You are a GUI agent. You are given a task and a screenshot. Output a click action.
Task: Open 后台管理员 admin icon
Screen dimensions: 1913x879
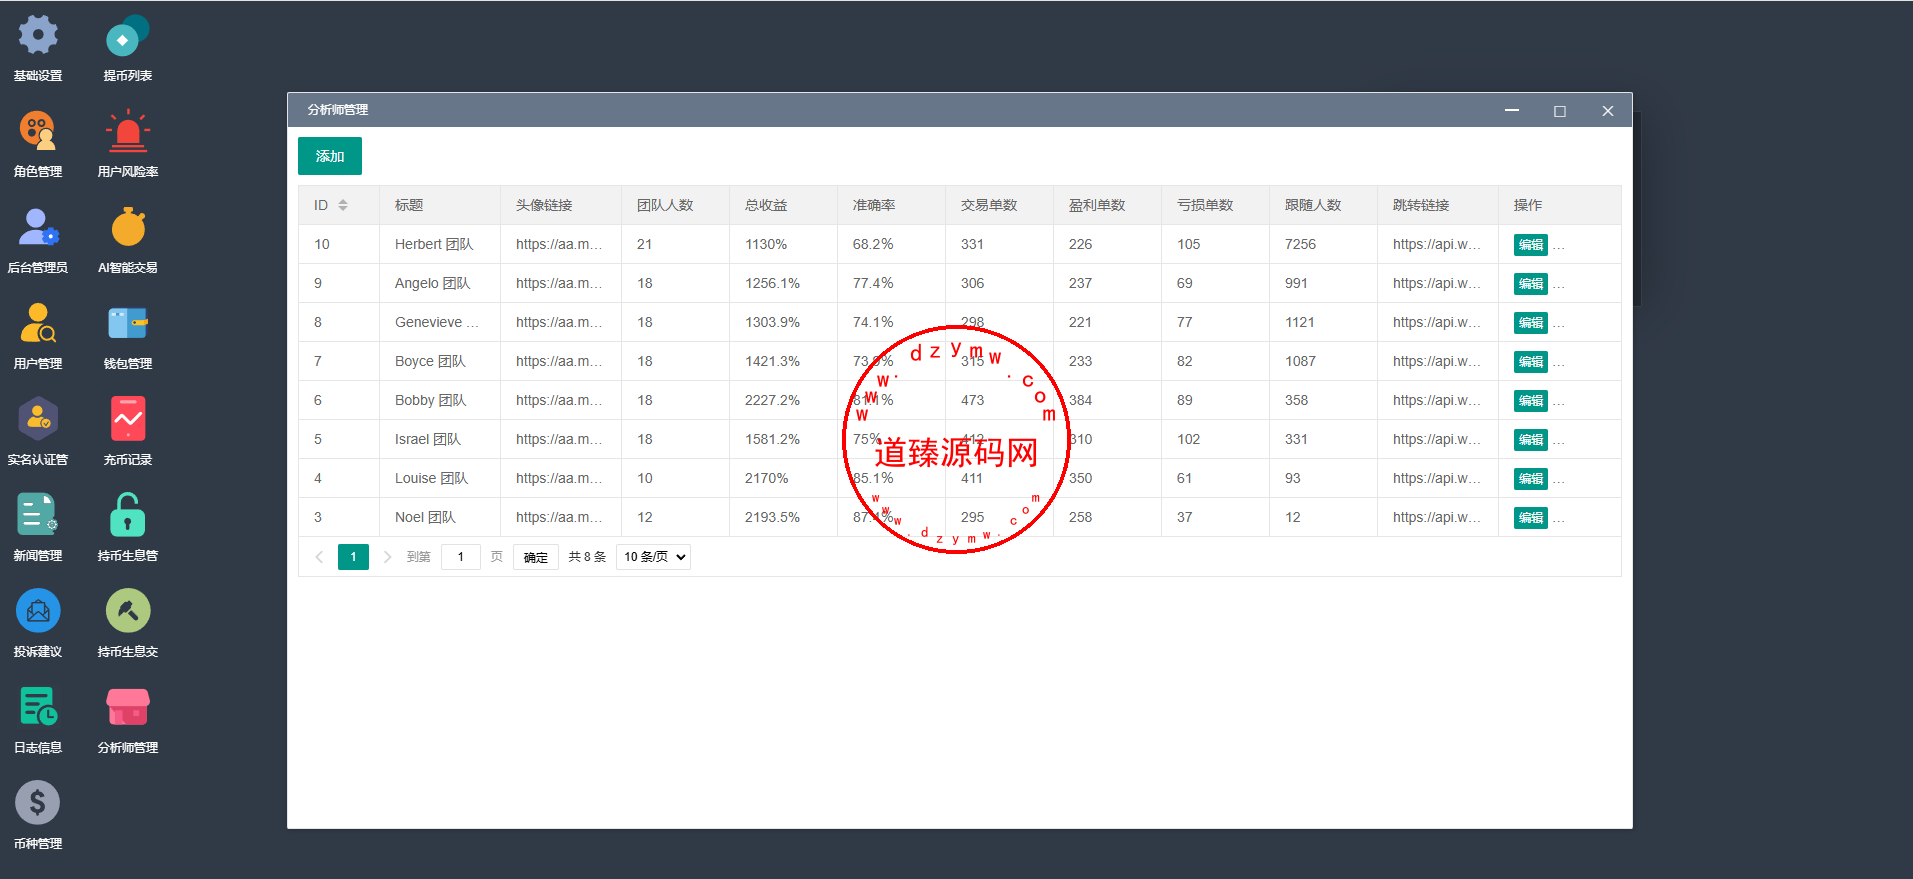(38, 227)
